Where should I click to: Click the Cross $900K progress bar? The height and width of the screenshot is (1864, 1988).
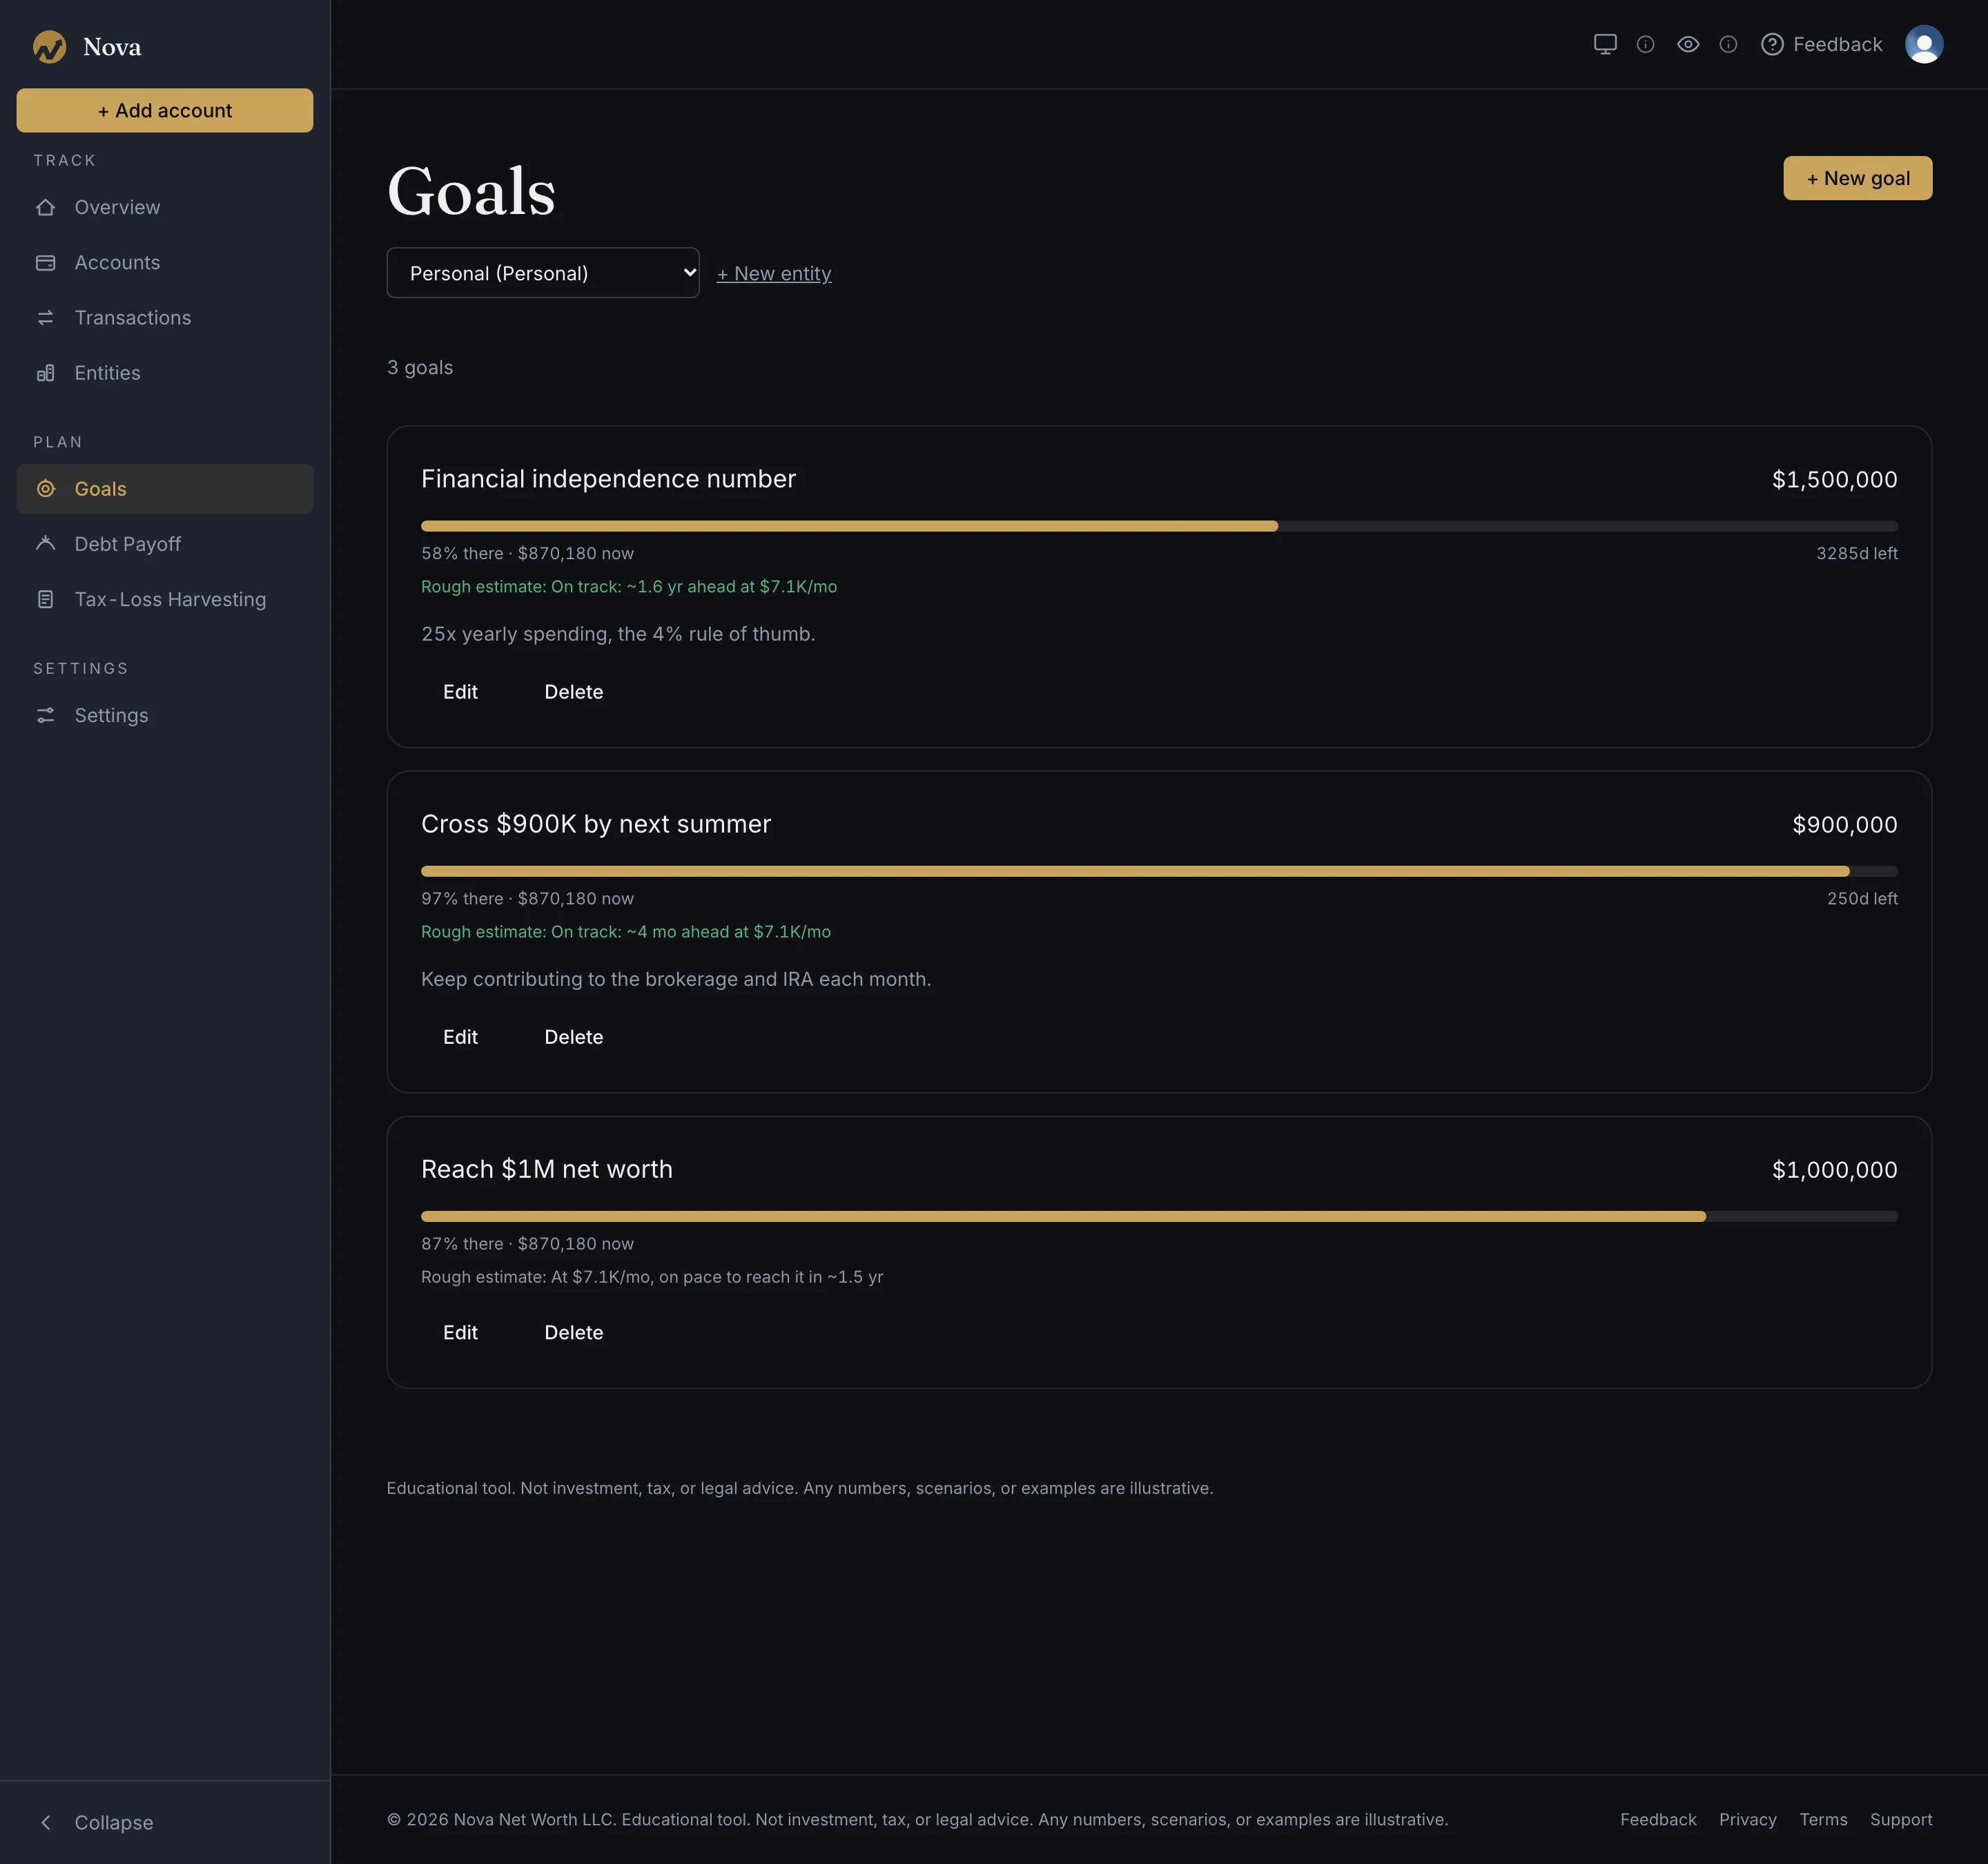click(x=1159, y=871)
